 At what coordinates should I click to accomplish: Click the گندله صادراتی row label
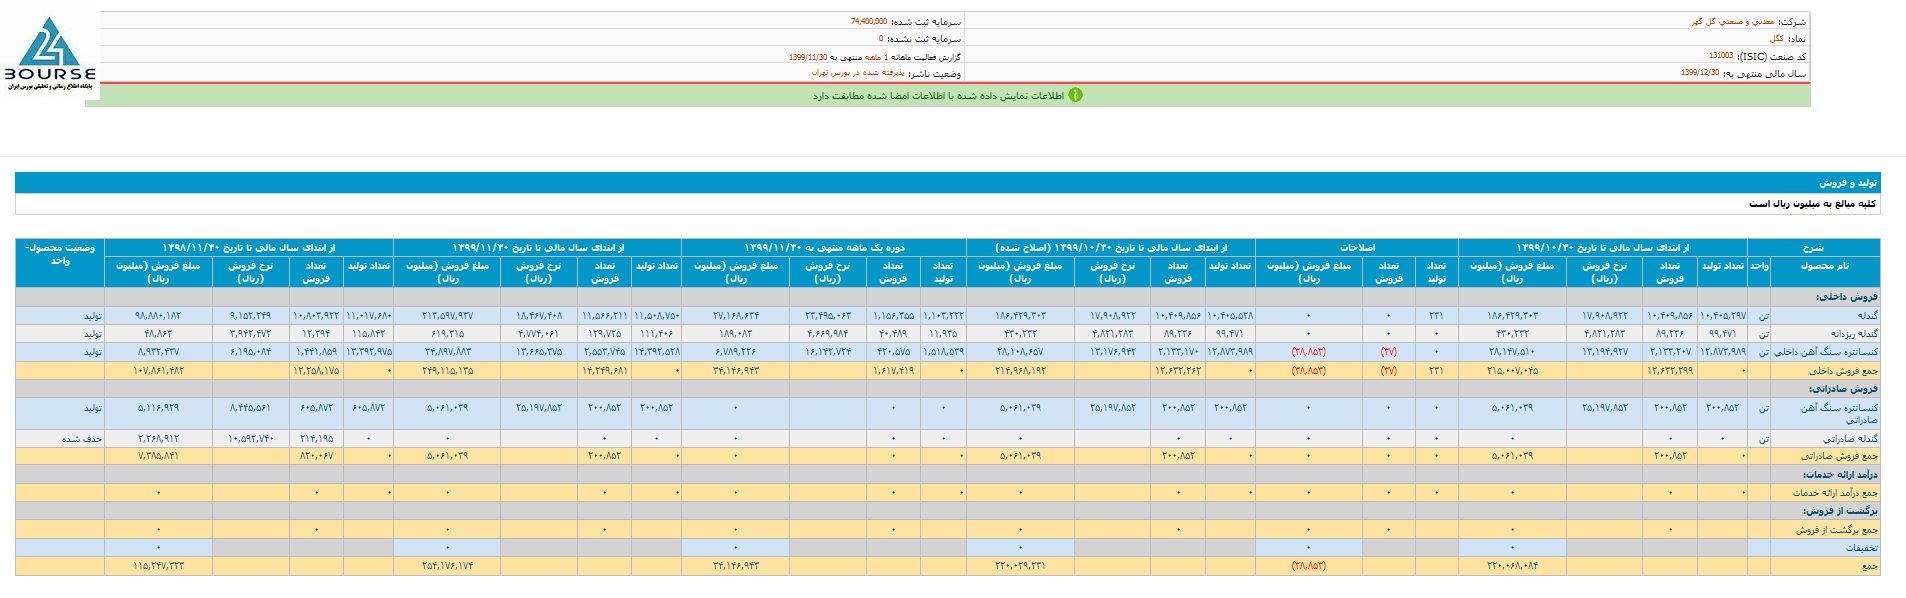click(1850, 439)
